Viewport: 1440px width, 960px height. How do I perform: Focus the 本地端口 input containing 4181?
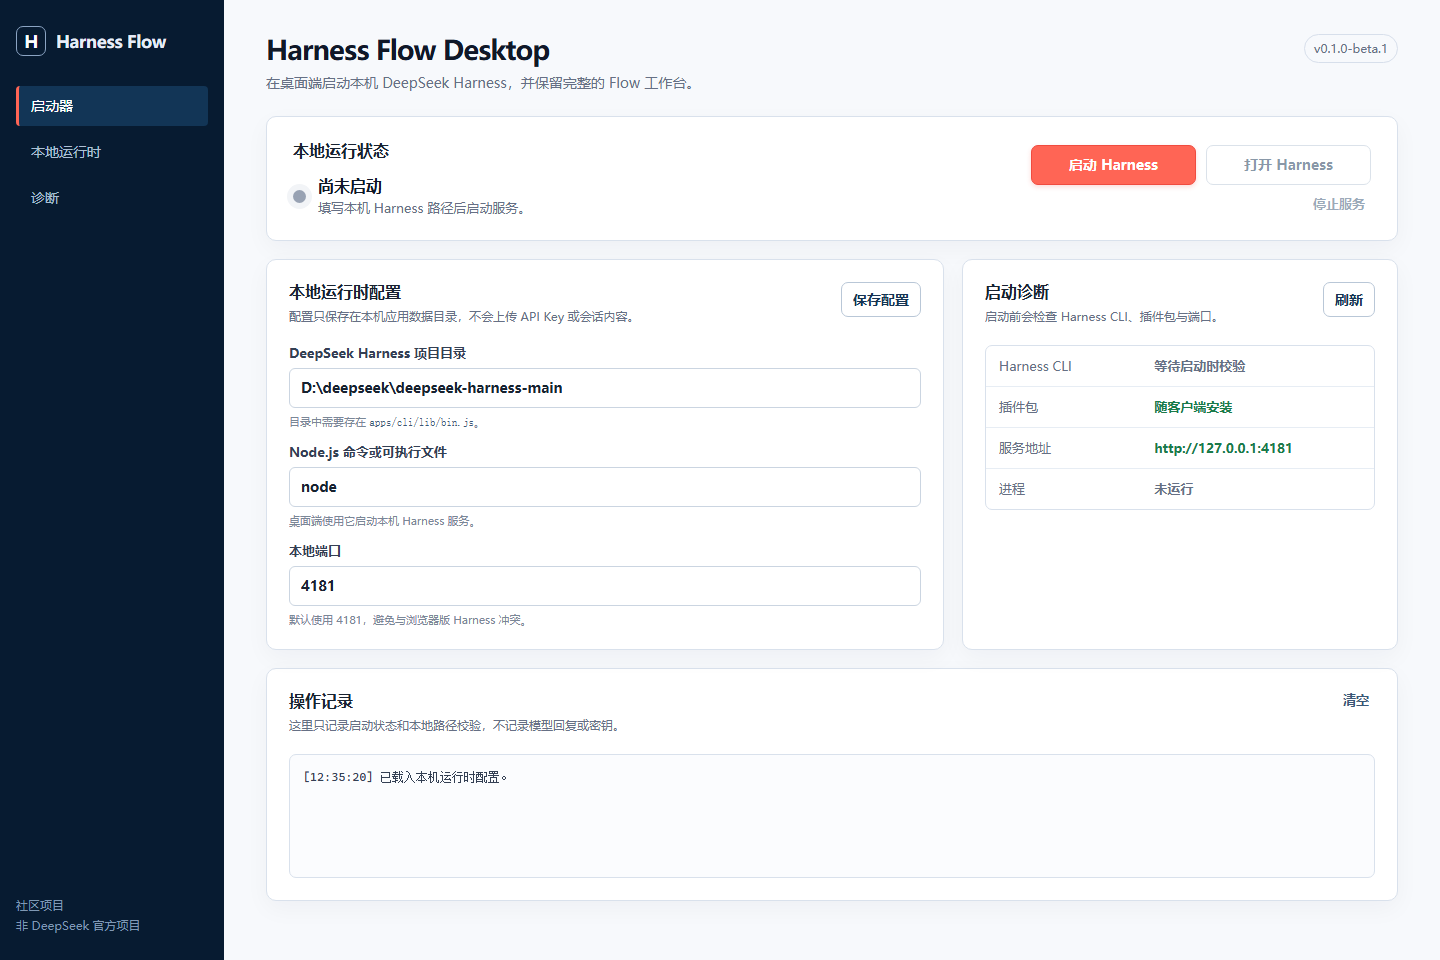click(x=605, y=586)
